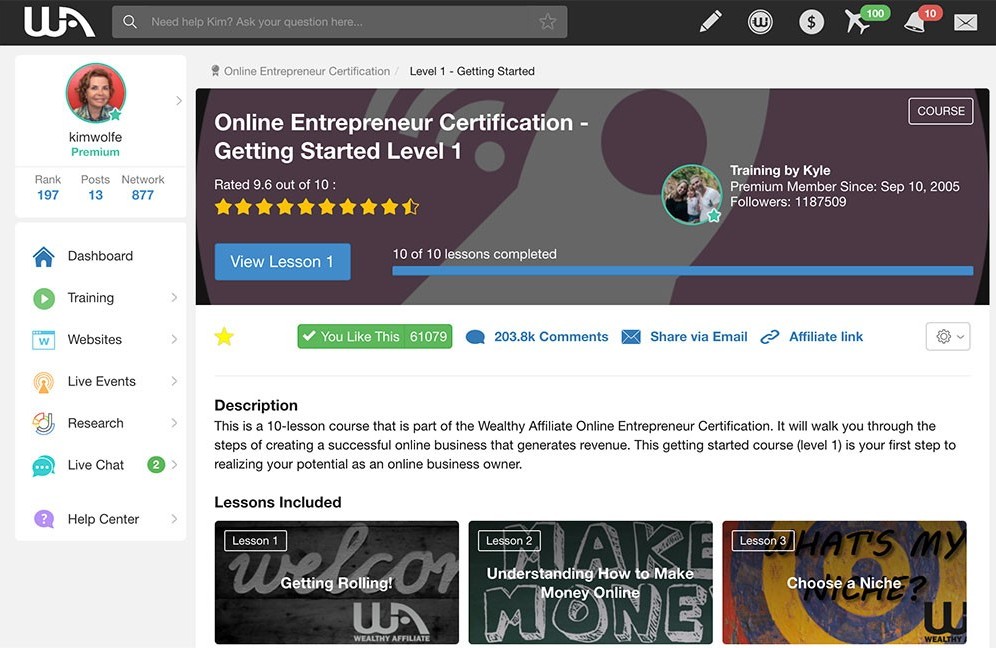Select Live Events in the sidebar
Screen dimensions: 996x648
(100, 381)
